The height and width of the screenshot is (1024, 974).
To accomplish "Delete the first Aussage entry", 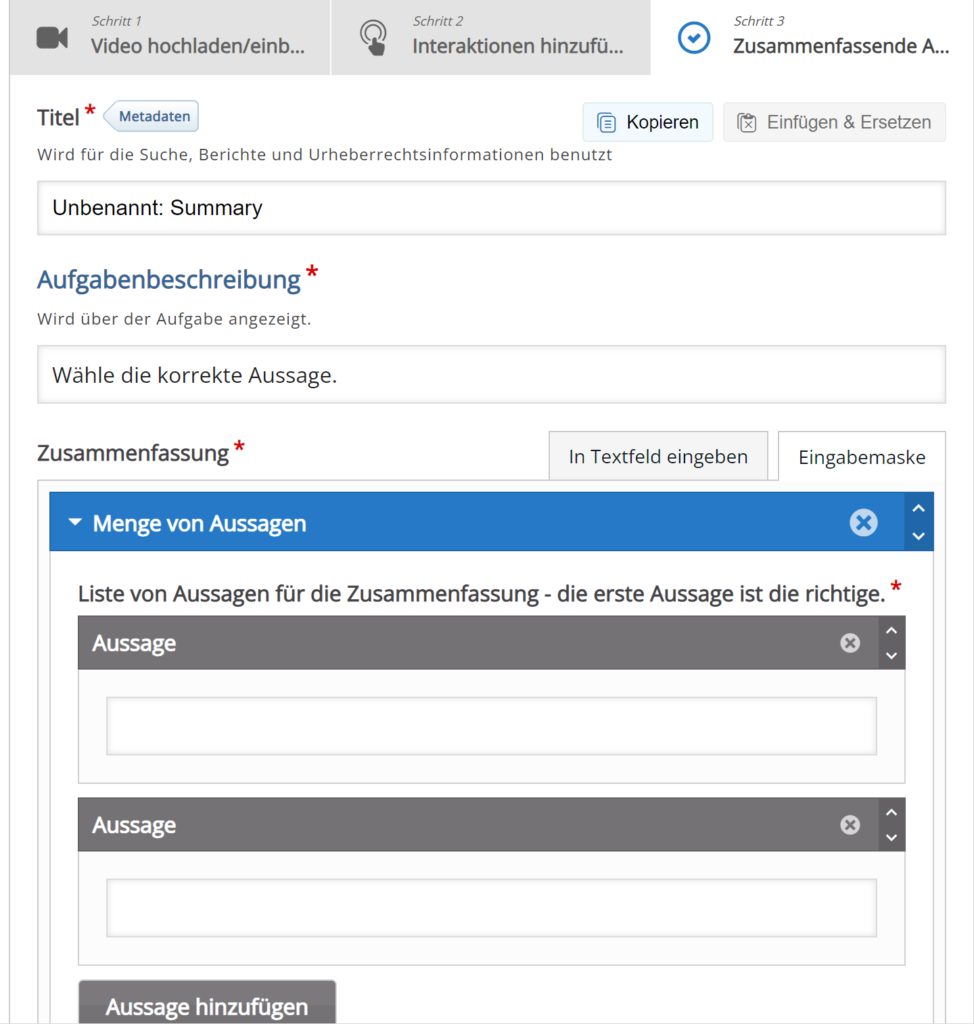I will tap(850, 643).
